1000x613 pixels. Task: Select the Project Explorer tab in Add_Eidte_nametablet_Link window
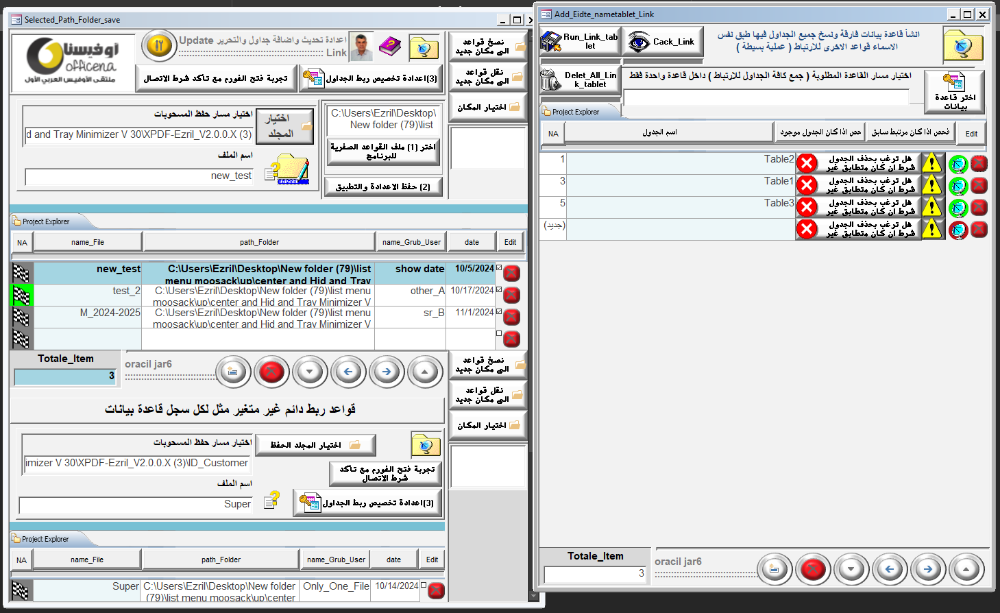click(x=574, y=112)
